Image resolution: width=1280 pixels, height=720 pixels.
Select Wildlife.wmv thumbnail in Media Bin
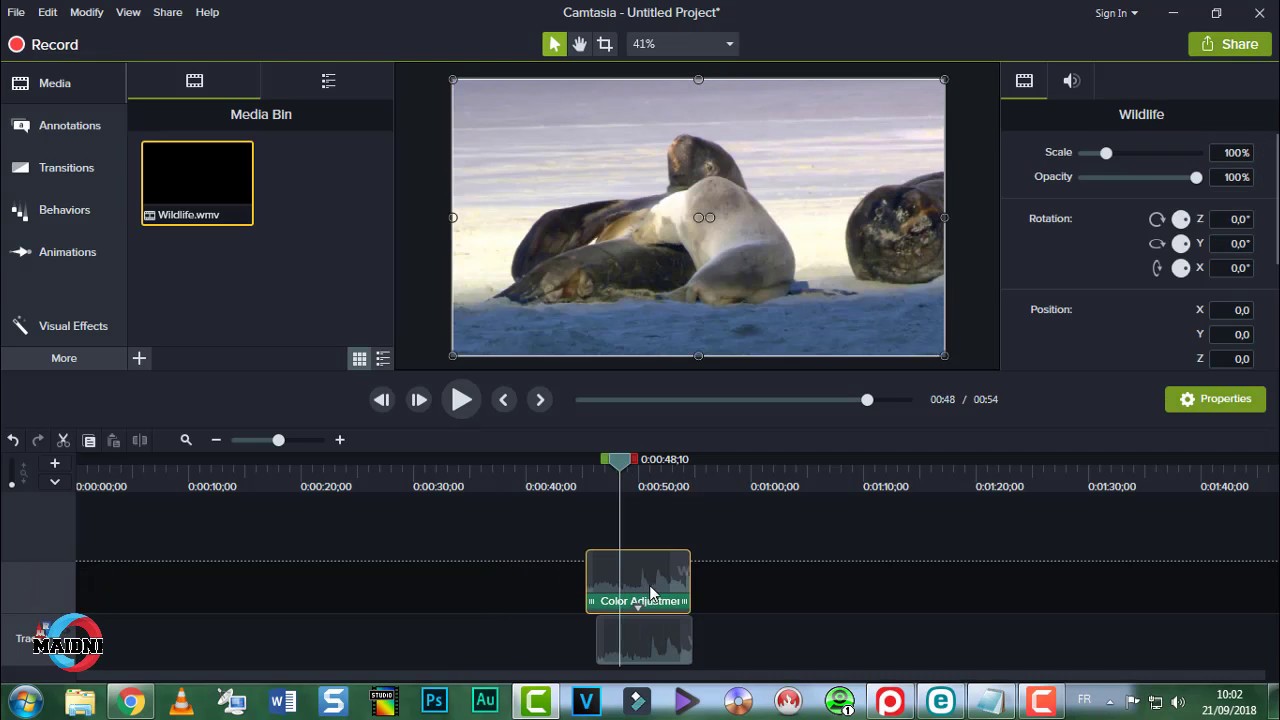click(x=197, y=183)
